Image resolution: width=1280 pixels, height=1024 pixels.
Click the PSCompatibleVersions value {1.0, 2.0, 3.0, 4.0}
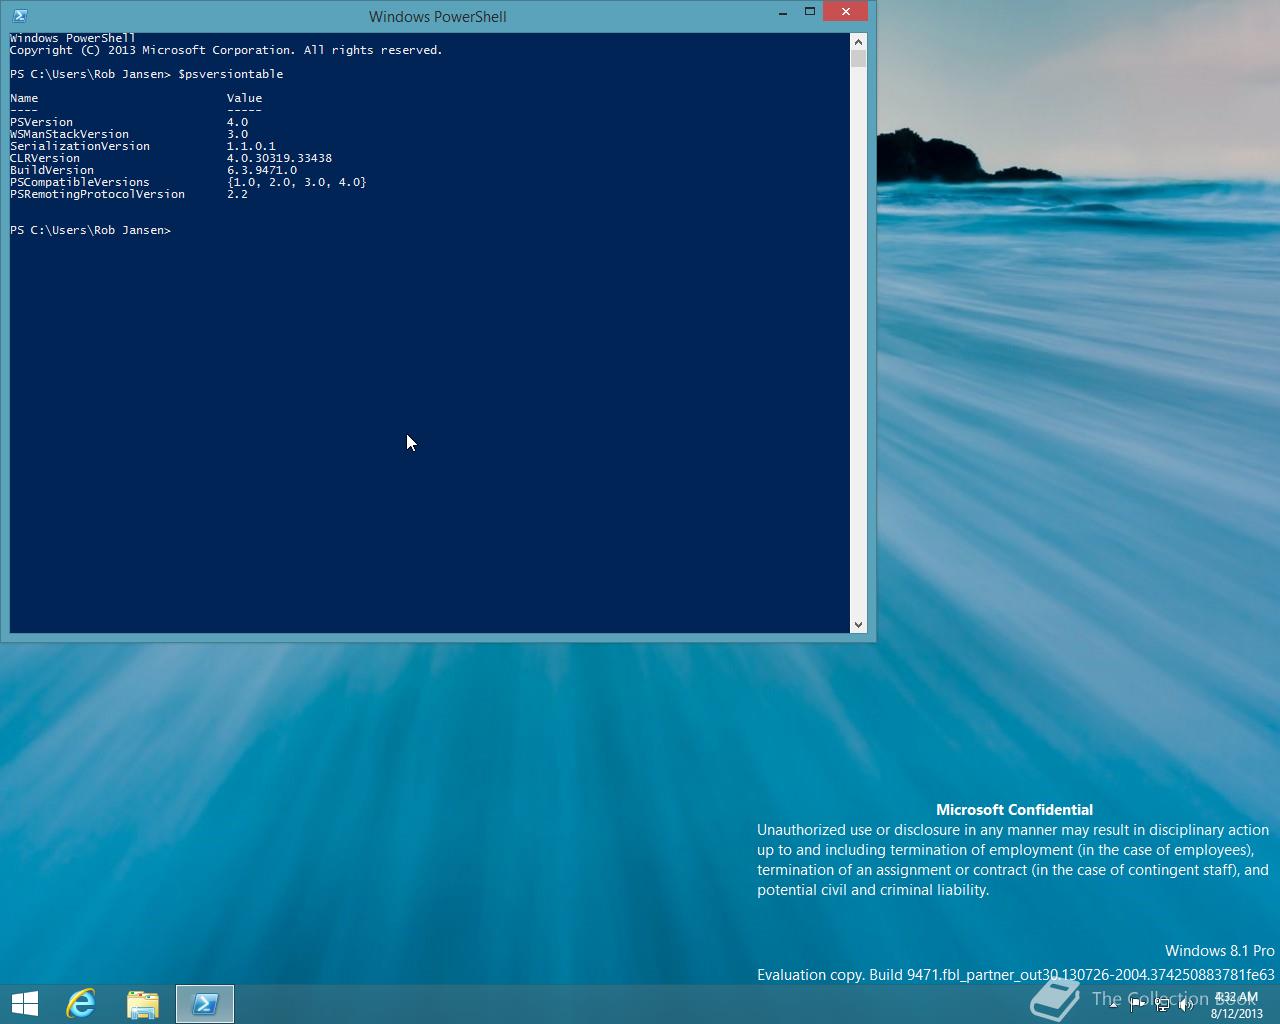point(297,182)
